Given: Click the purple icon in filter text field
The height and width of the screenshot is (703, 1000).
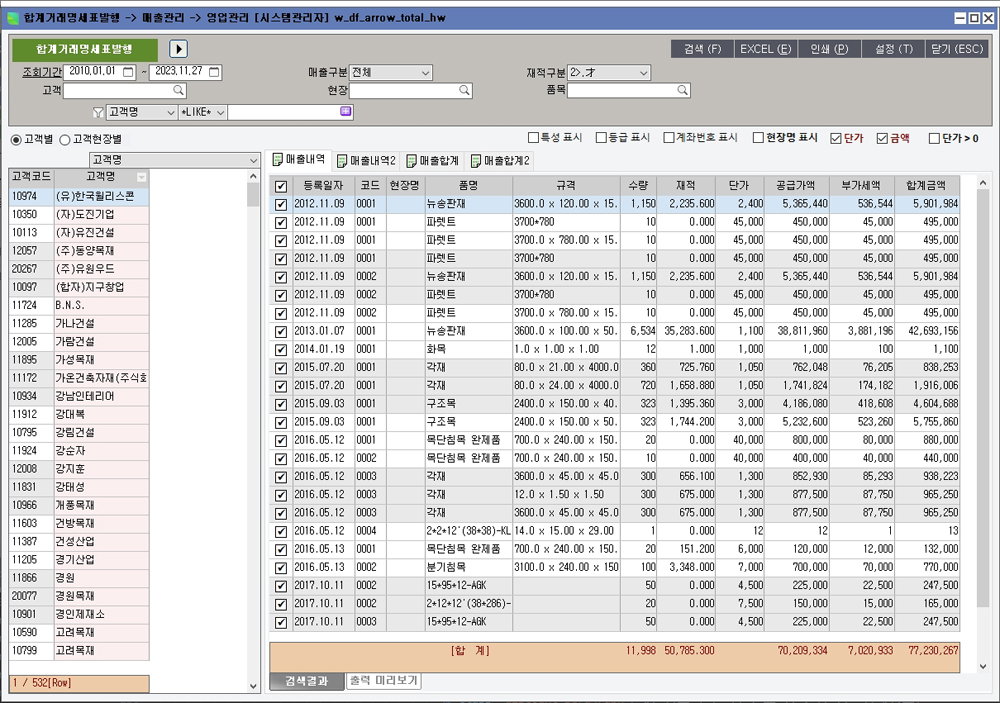Looking at the screenshot, I should point(345,112).
